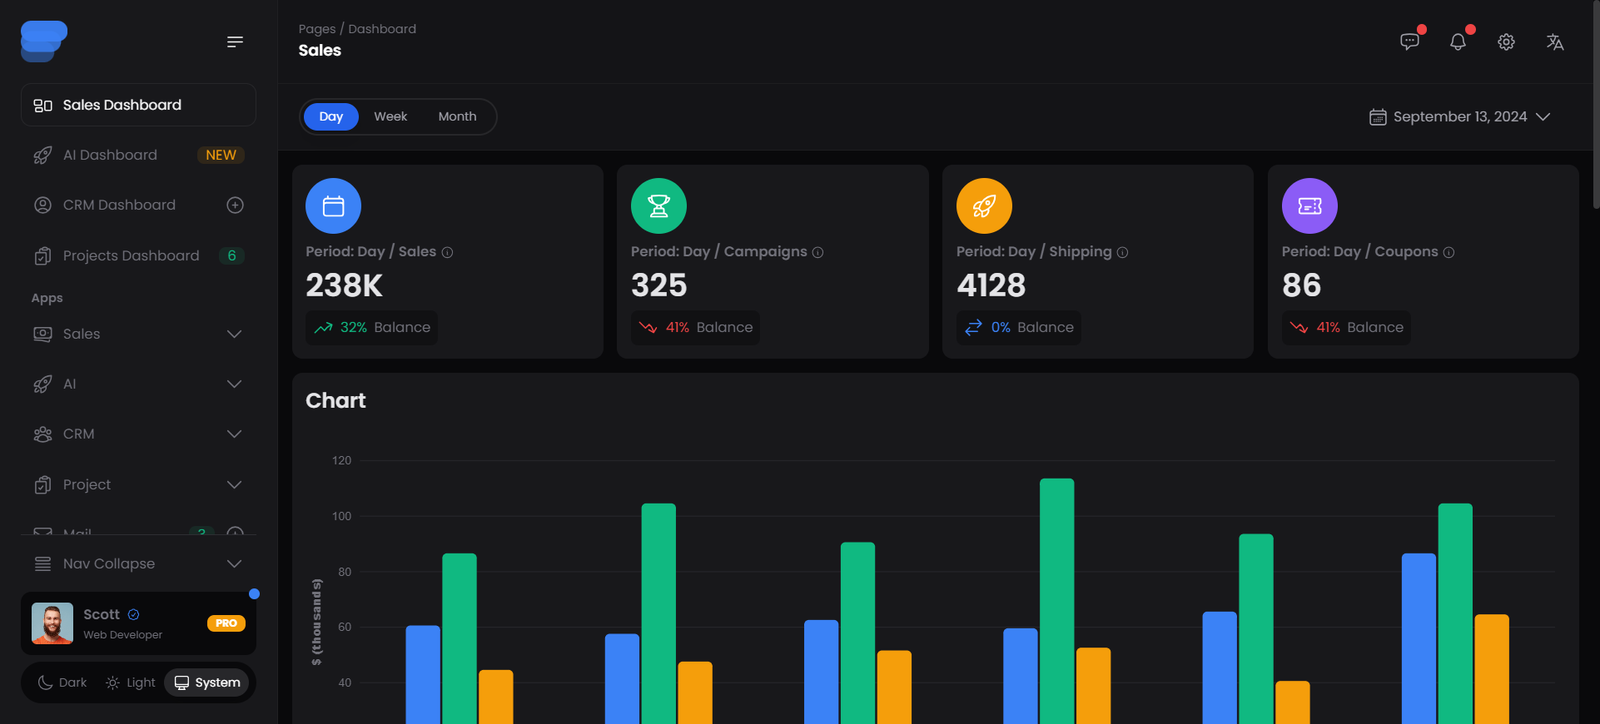
Task: Open the AI Dashboard menu item
Action: click(138, 155)
